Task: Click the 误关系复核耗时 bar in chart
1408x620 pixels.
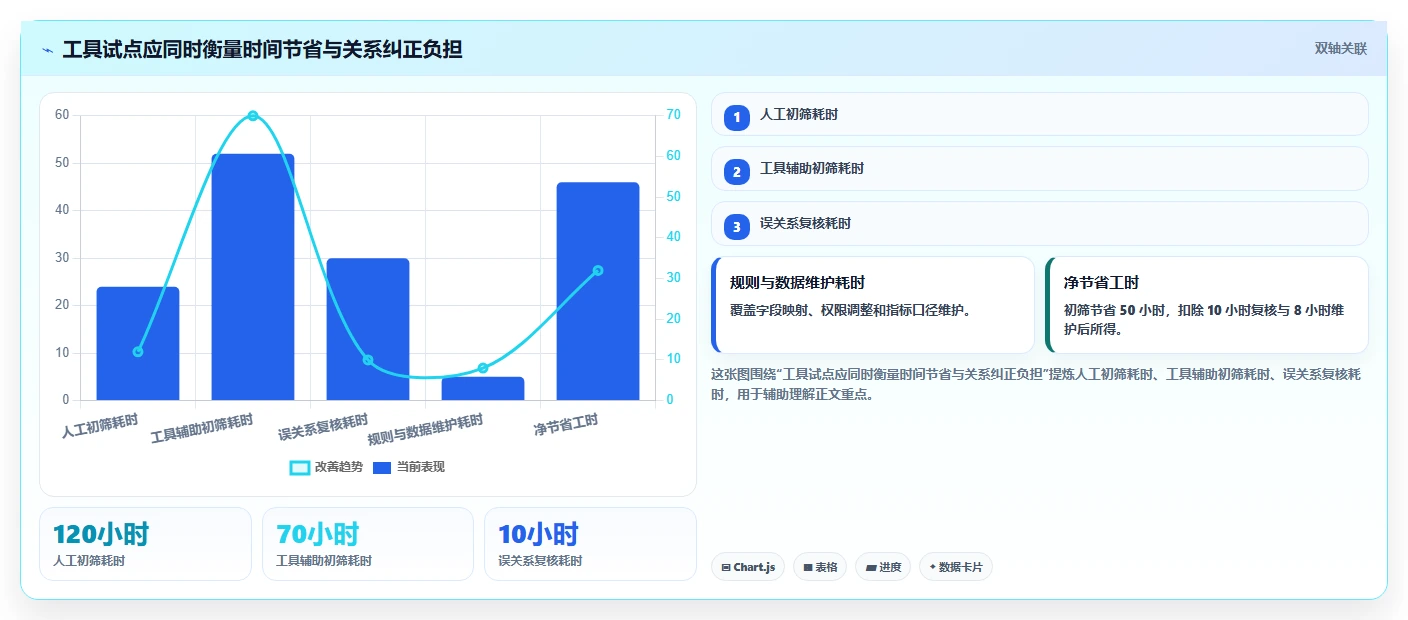Action: pos(368,329)
